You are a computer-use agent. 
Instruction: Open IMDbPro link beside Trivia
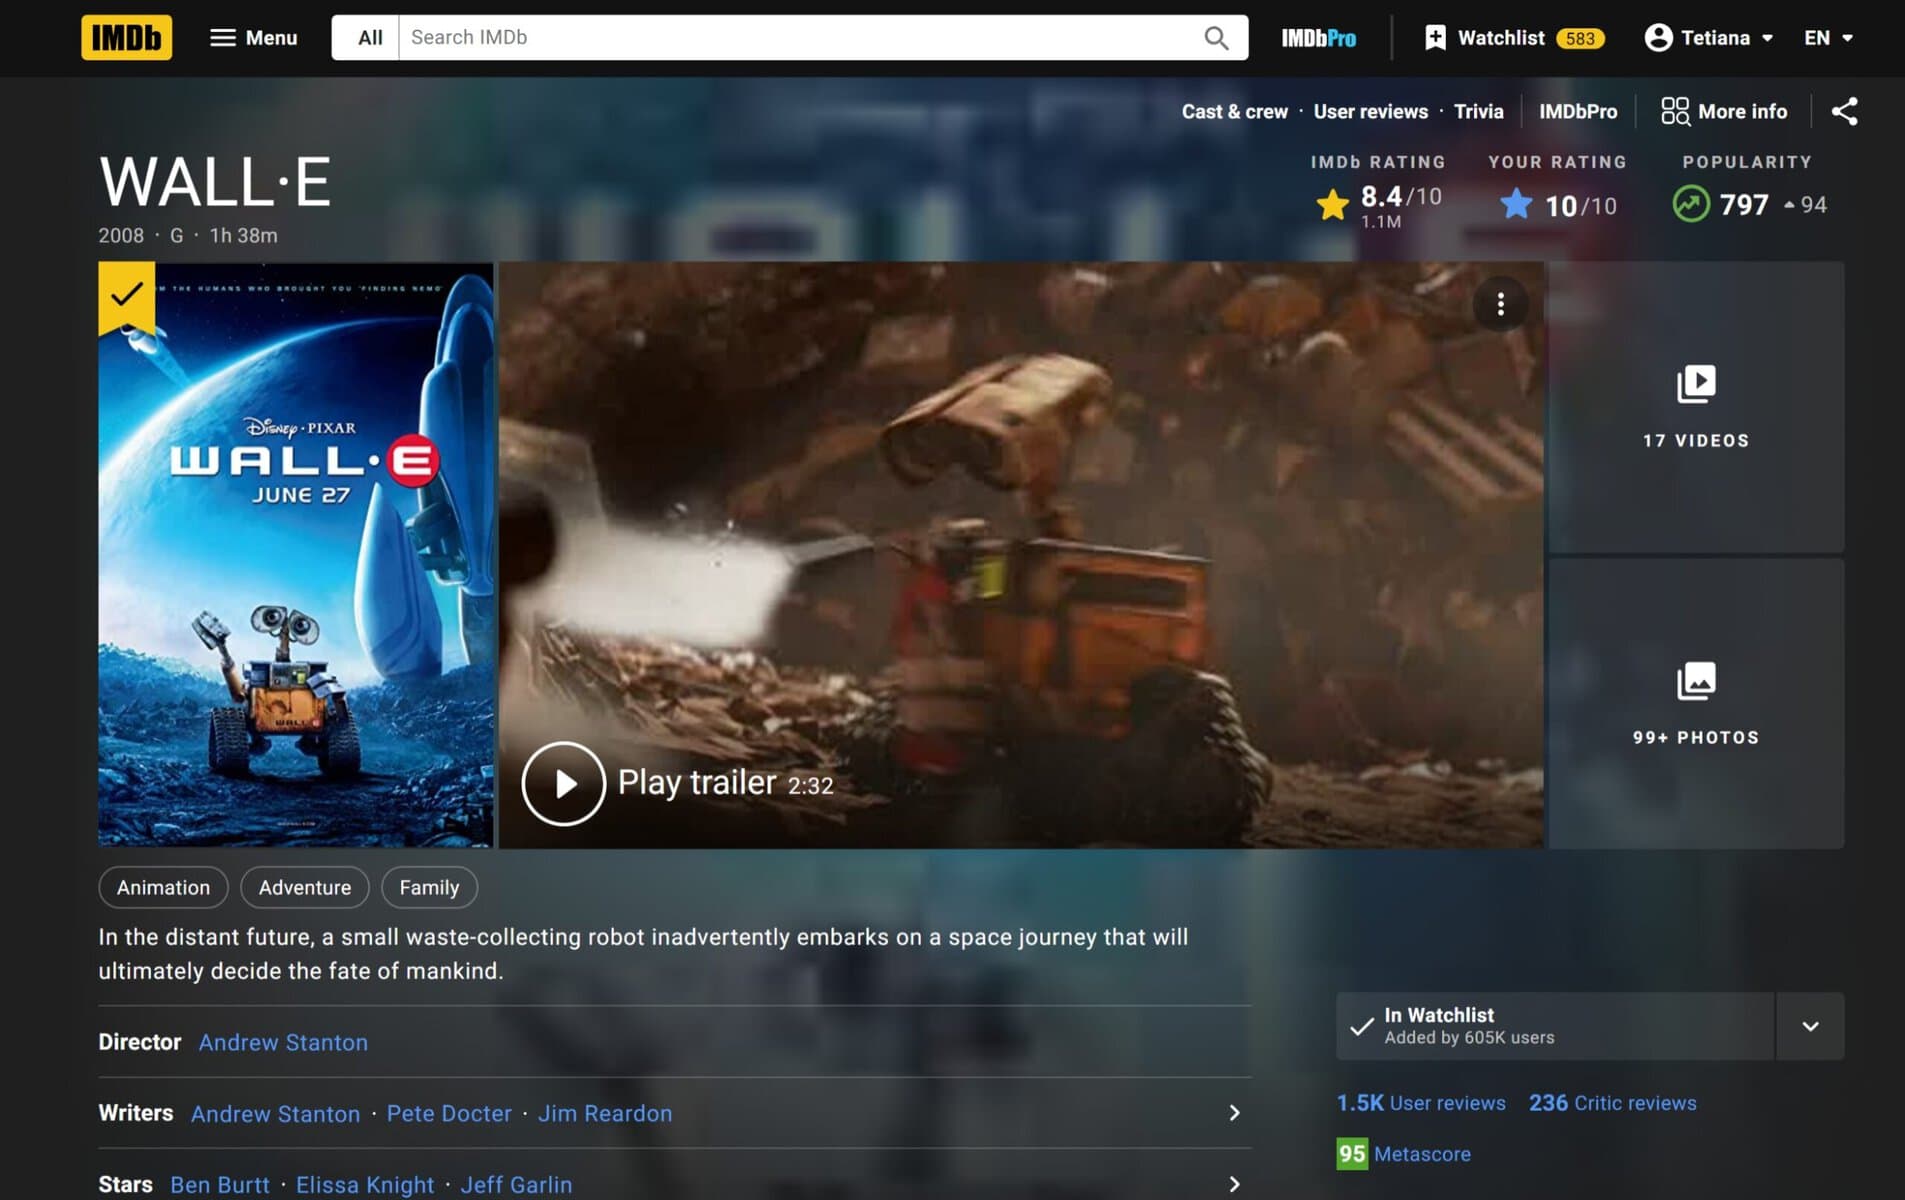pyautogui.click(x=1577, y=111)
